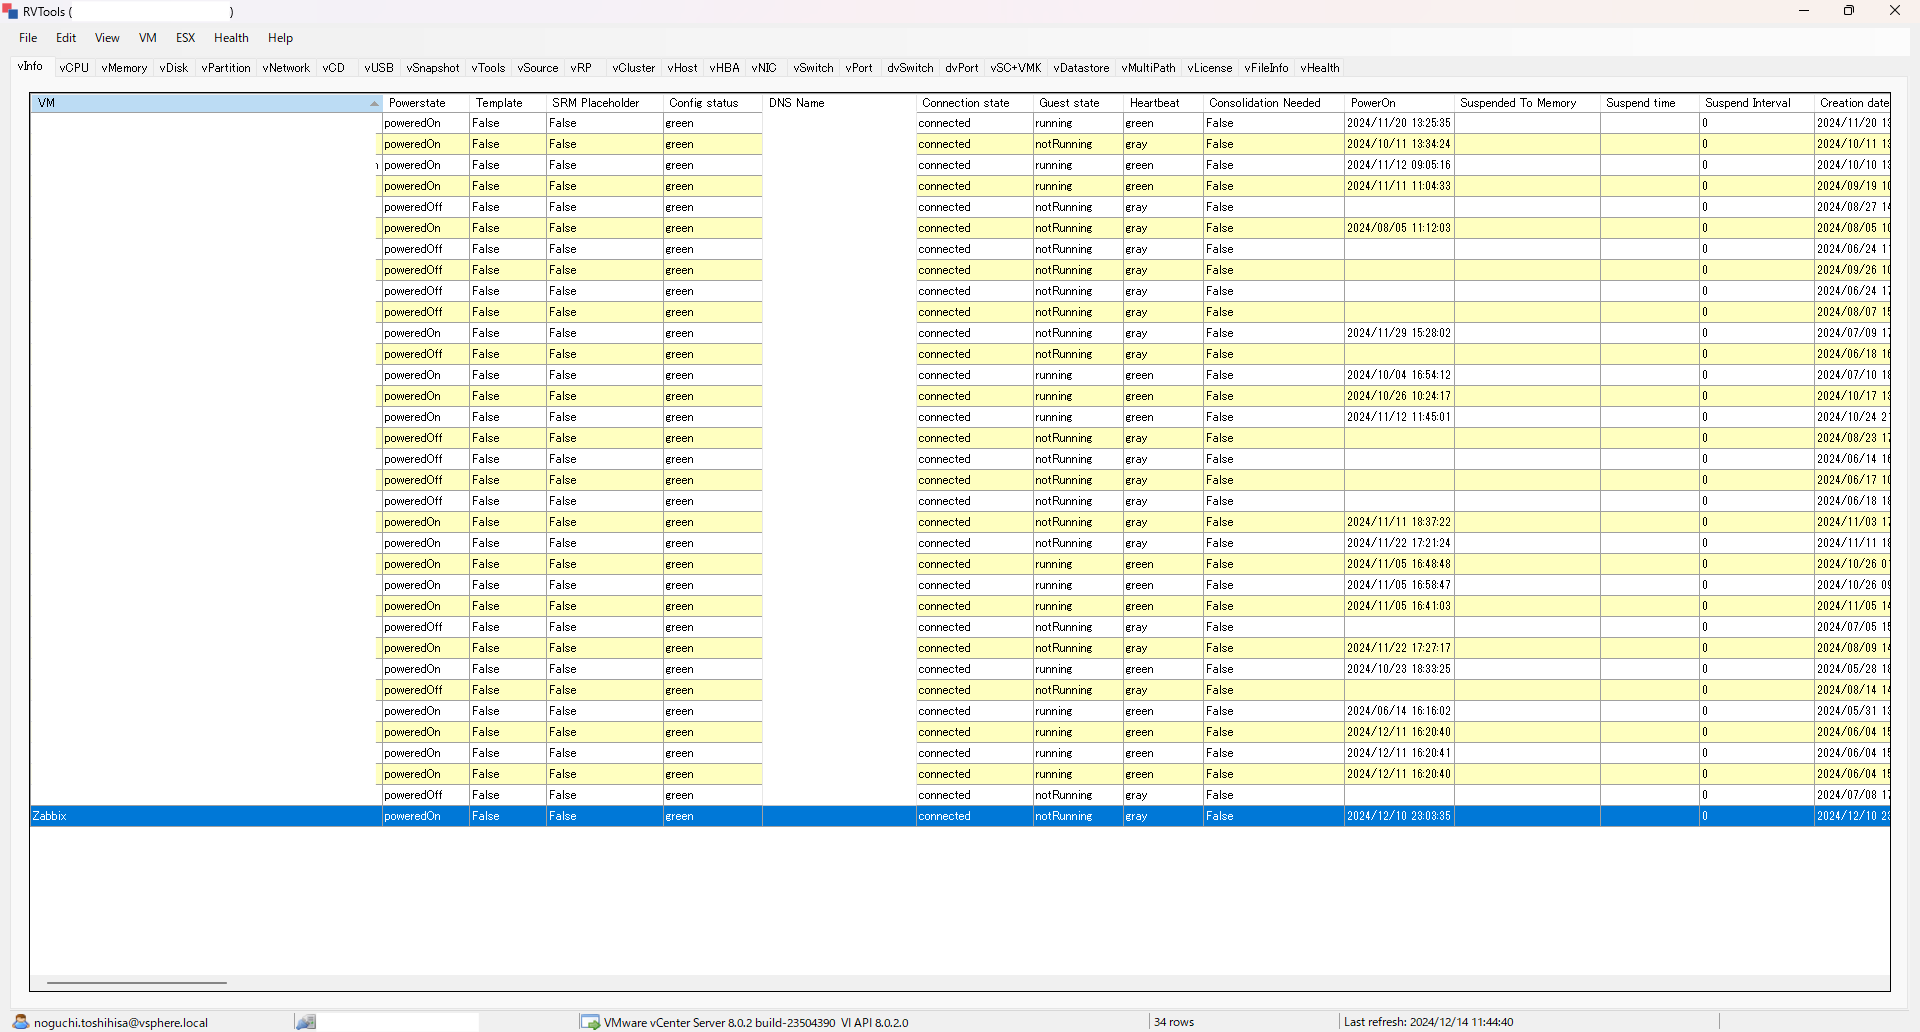Switch to the vHost tab
The height and width of the screenshot is (1032, 1920).
point(683,68)
